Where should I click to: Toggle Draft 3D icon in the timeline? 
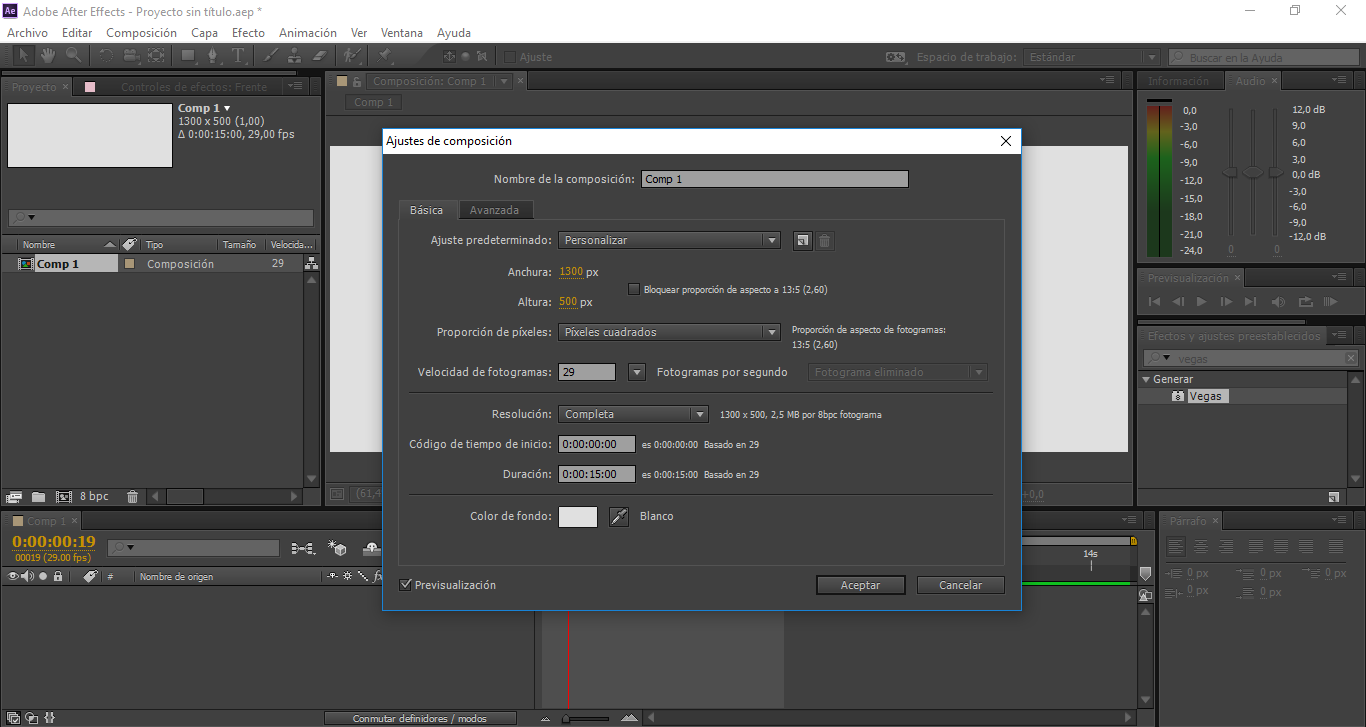click(x=339, y=548)
